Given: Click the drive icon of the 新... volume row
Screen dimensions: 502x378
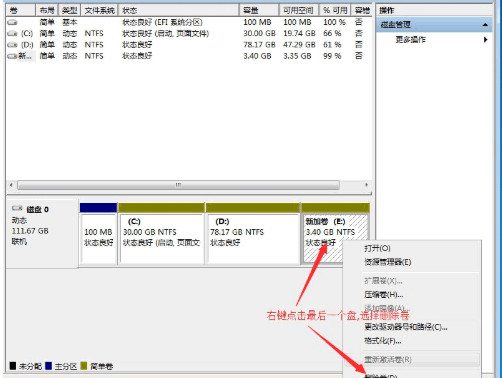Looking at the screenshot, I should pos(12,56).
